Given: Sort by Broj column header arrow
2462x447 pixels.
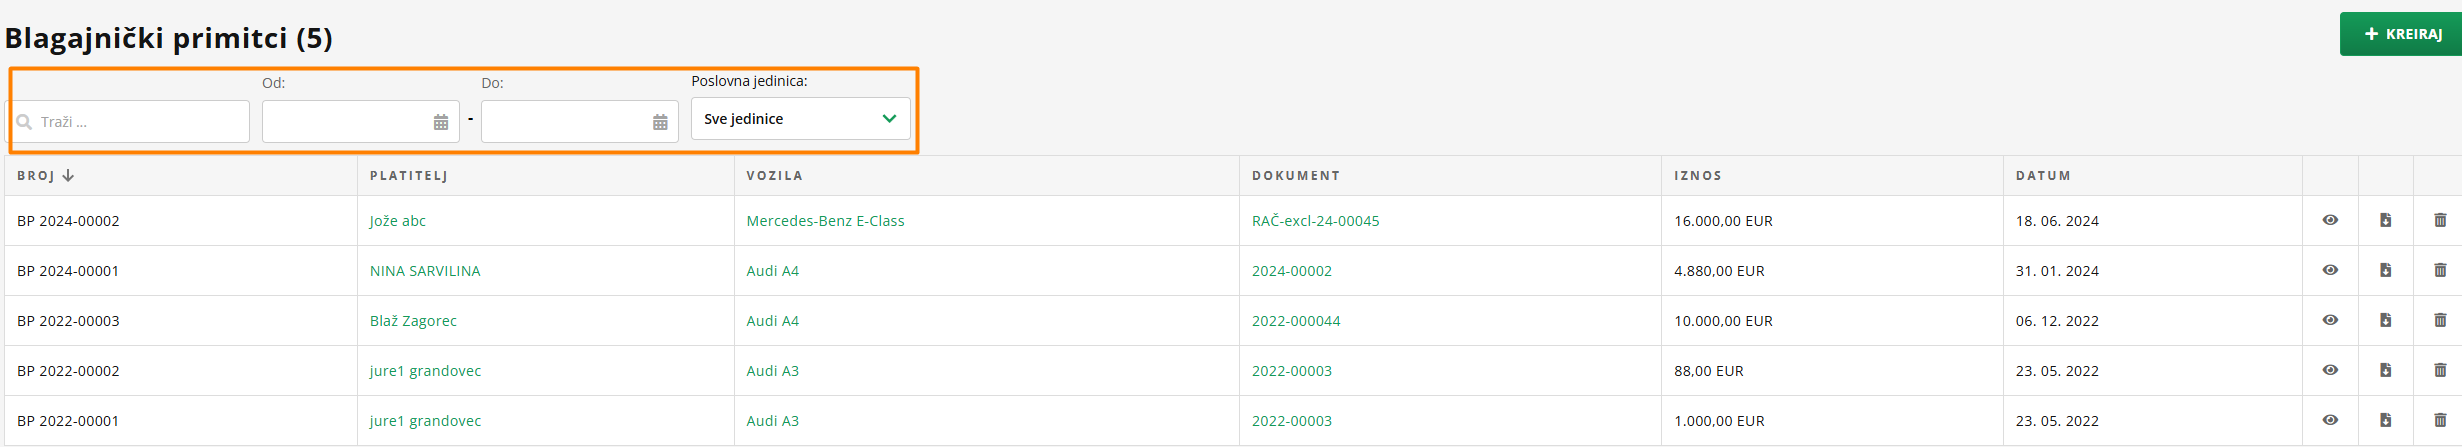Looking at the screenshot, I should pyautogui.click(x=68, y=175).
